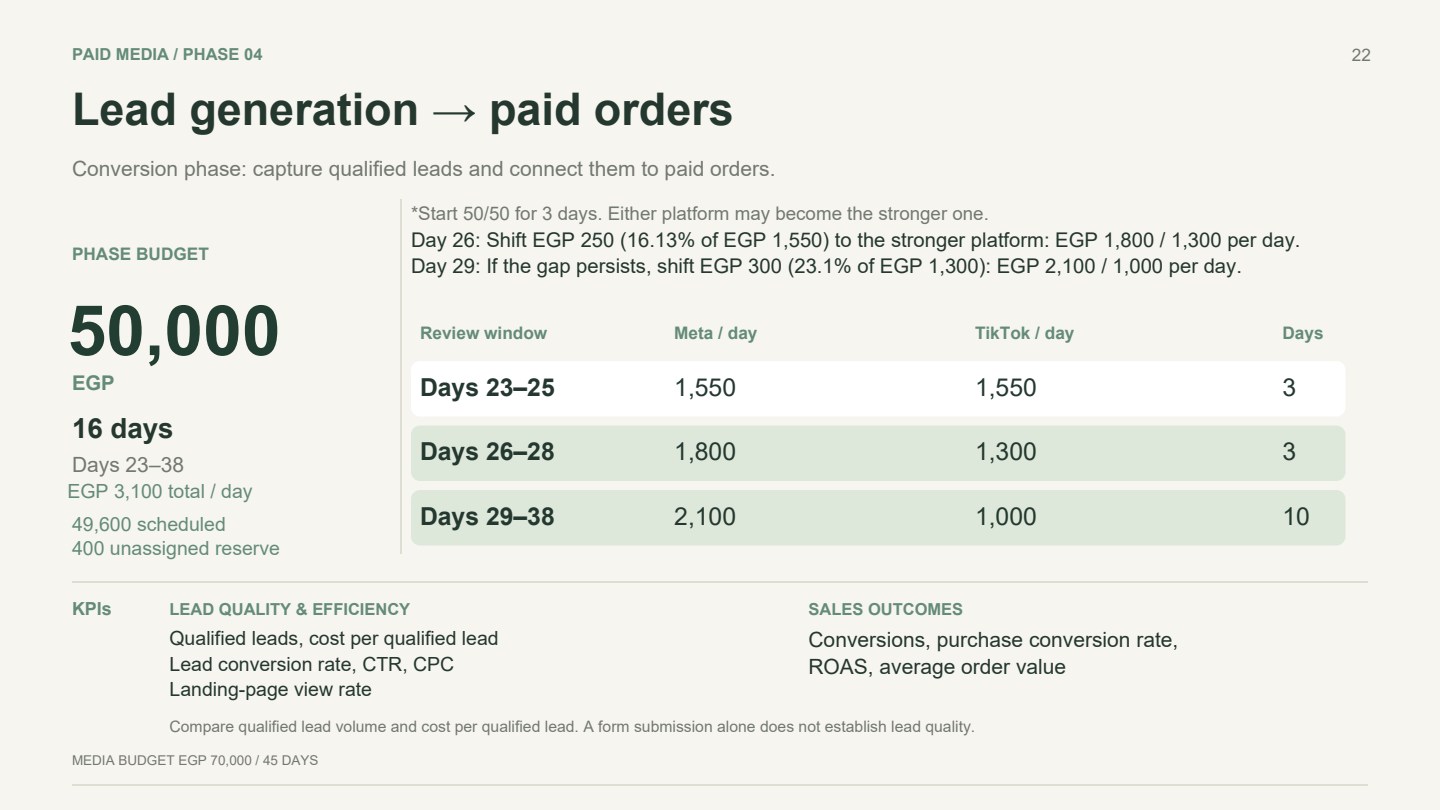Click the 'TikTok / day' column header
Screen dimensions: 1440x810
(1024, 333)
